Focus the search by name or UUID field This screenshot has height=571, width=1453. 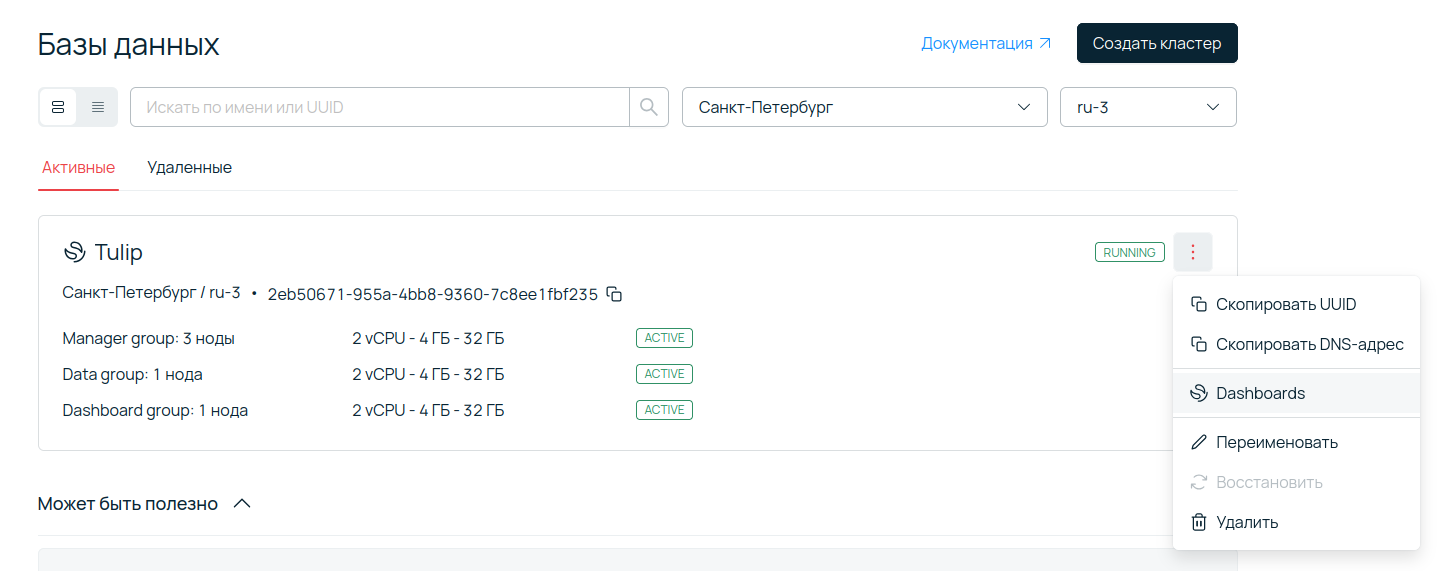point(380,107)
